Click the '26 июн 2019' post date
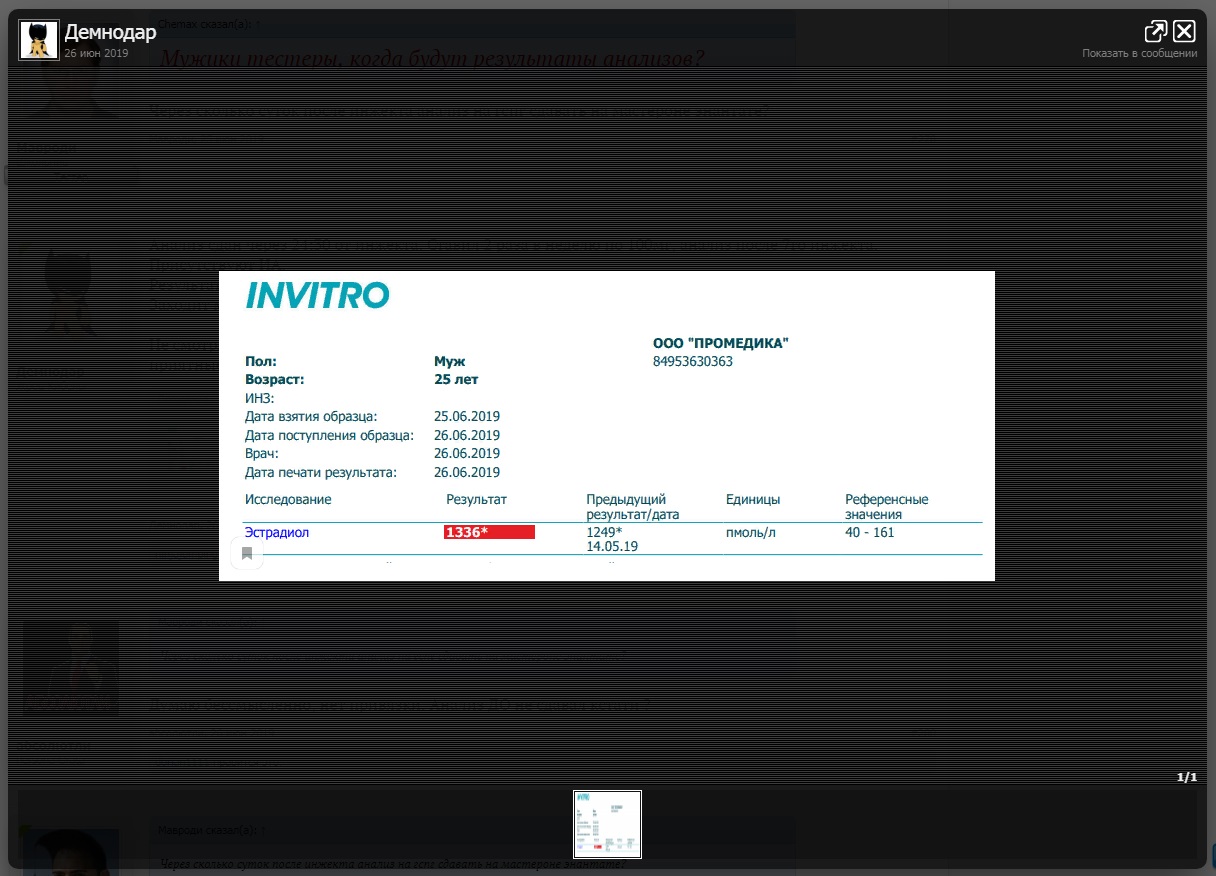The height and width of the screenshot is (876, 1216). (96, 54)
